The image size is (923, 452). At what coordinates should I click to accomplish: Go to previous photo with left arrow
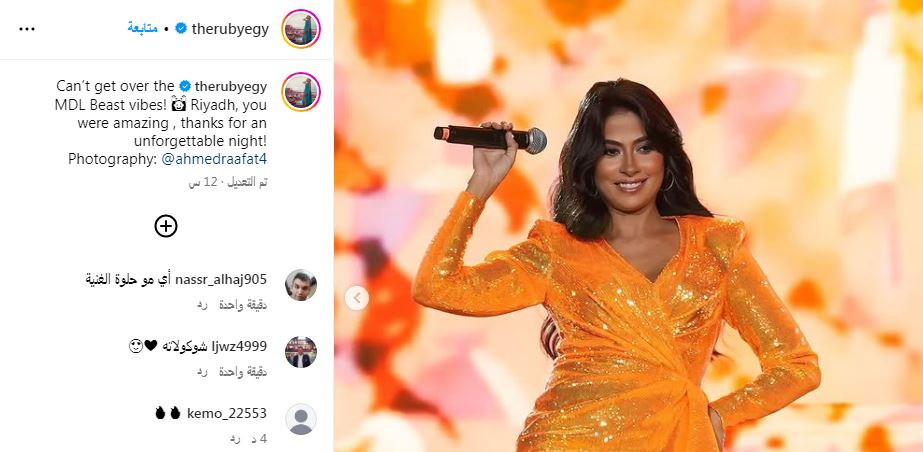tap(357, 298)
